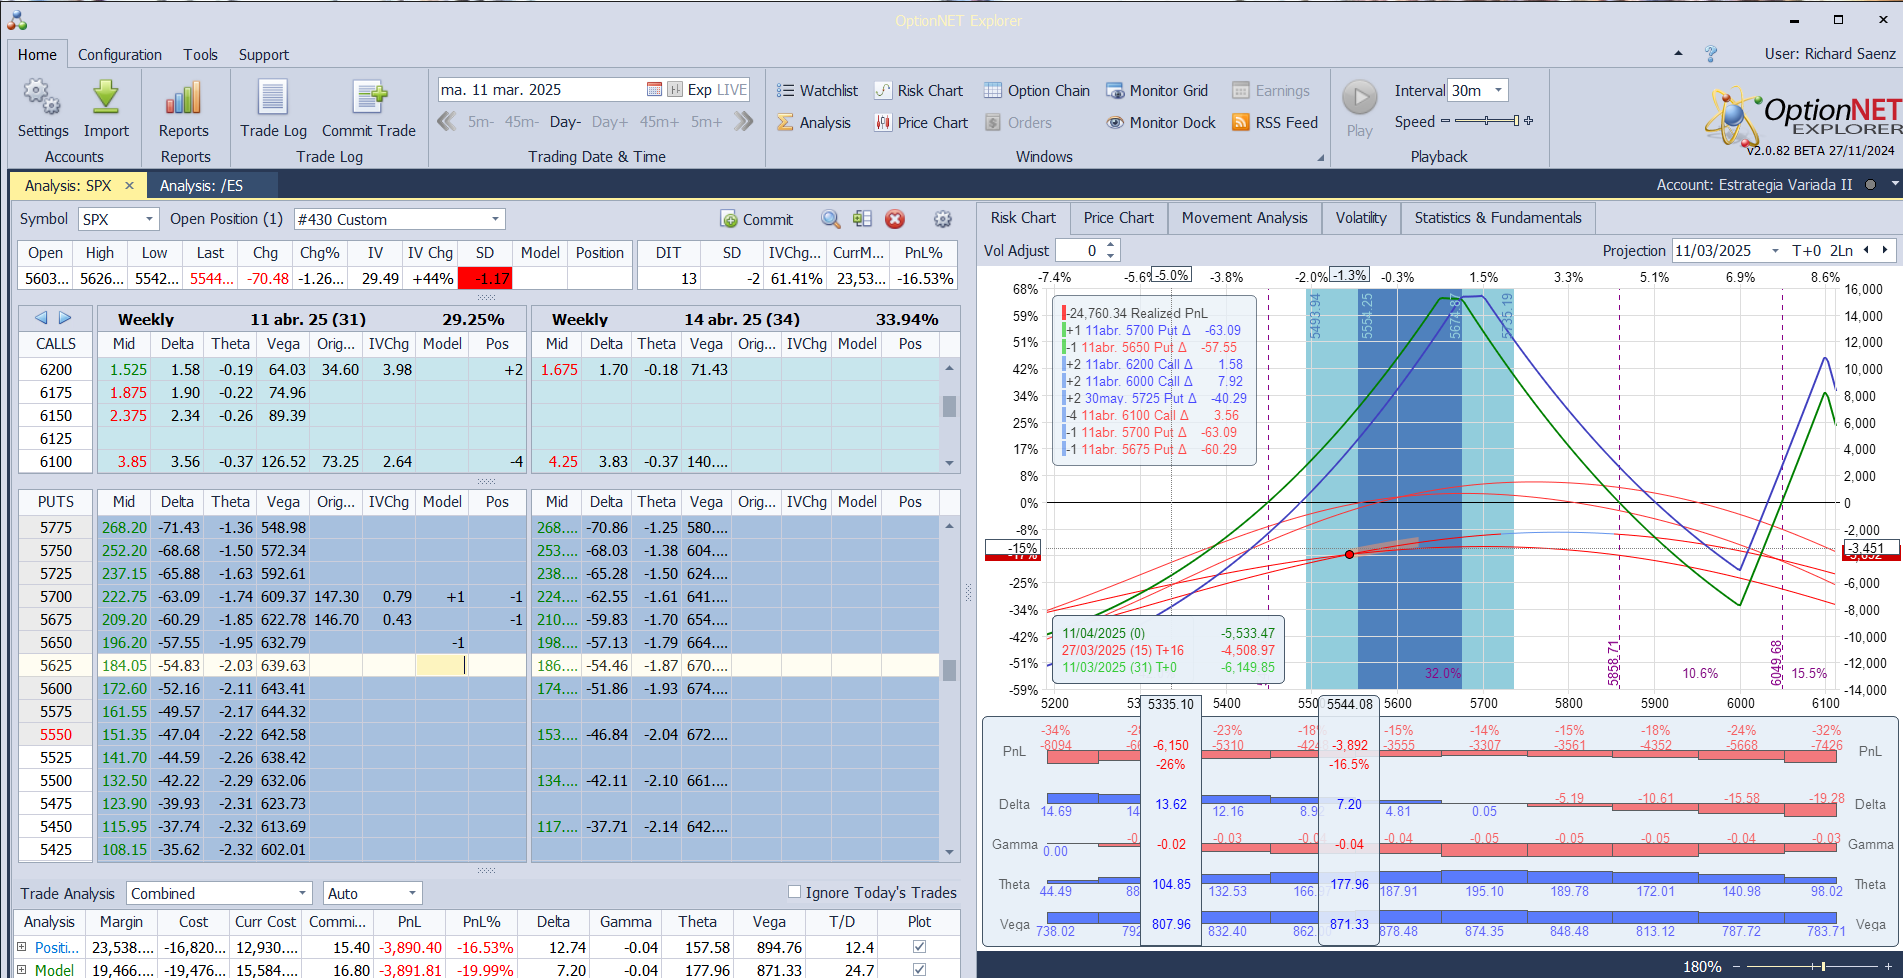Viewport: 1903px width, 978px height.
Task: Toggle Ignore Today's Trades checkbox
Action: pyautogui.click(x=794, y=892)
